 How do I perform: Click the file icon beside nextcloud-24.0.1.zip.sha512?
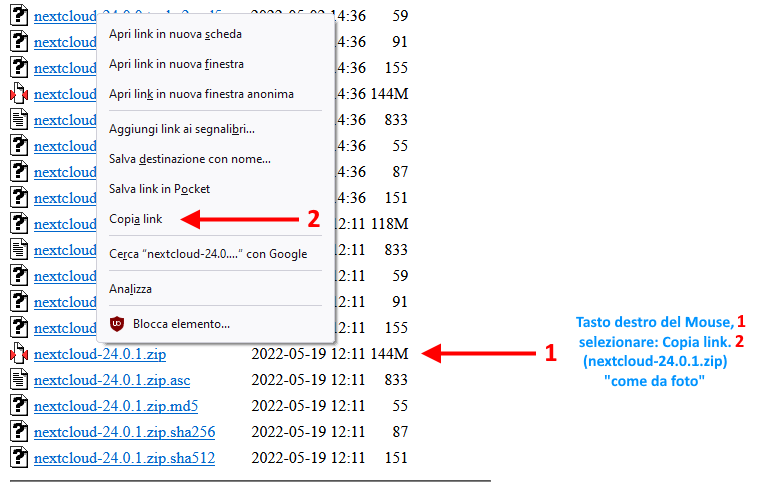(x=17, y=458)
